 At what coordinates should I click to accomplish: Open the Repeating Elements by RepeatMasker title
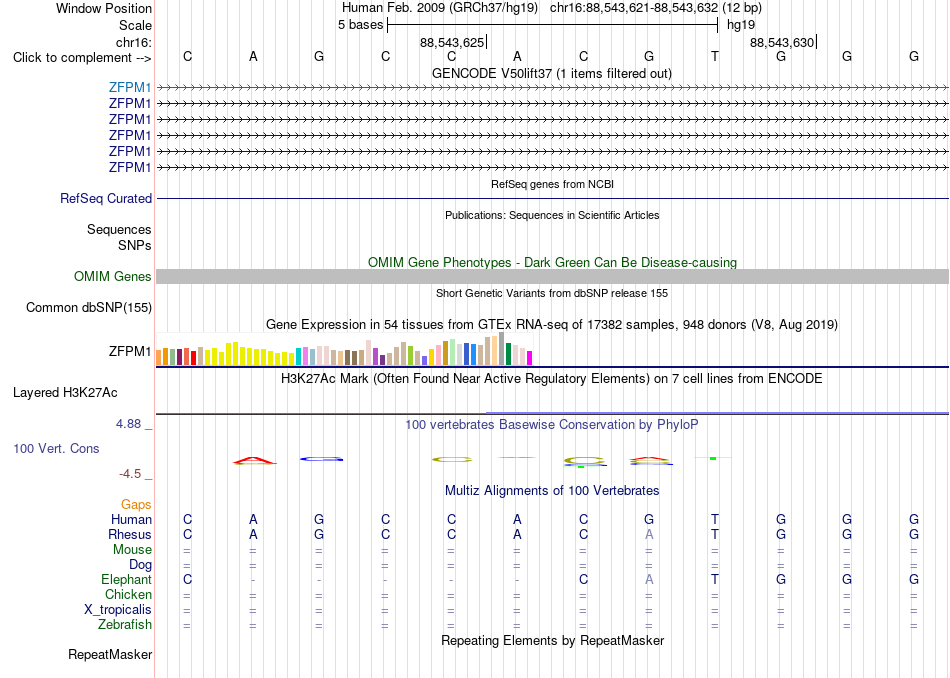pos(553,641)
